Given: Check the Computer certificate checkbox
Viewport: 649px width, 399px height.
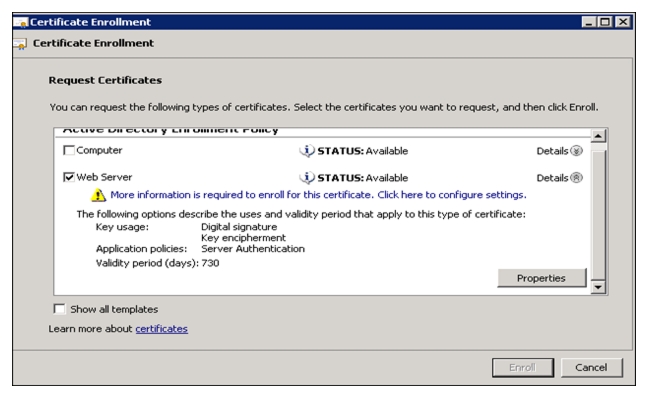Looking at the screenshot, I should tap(69, 150).
